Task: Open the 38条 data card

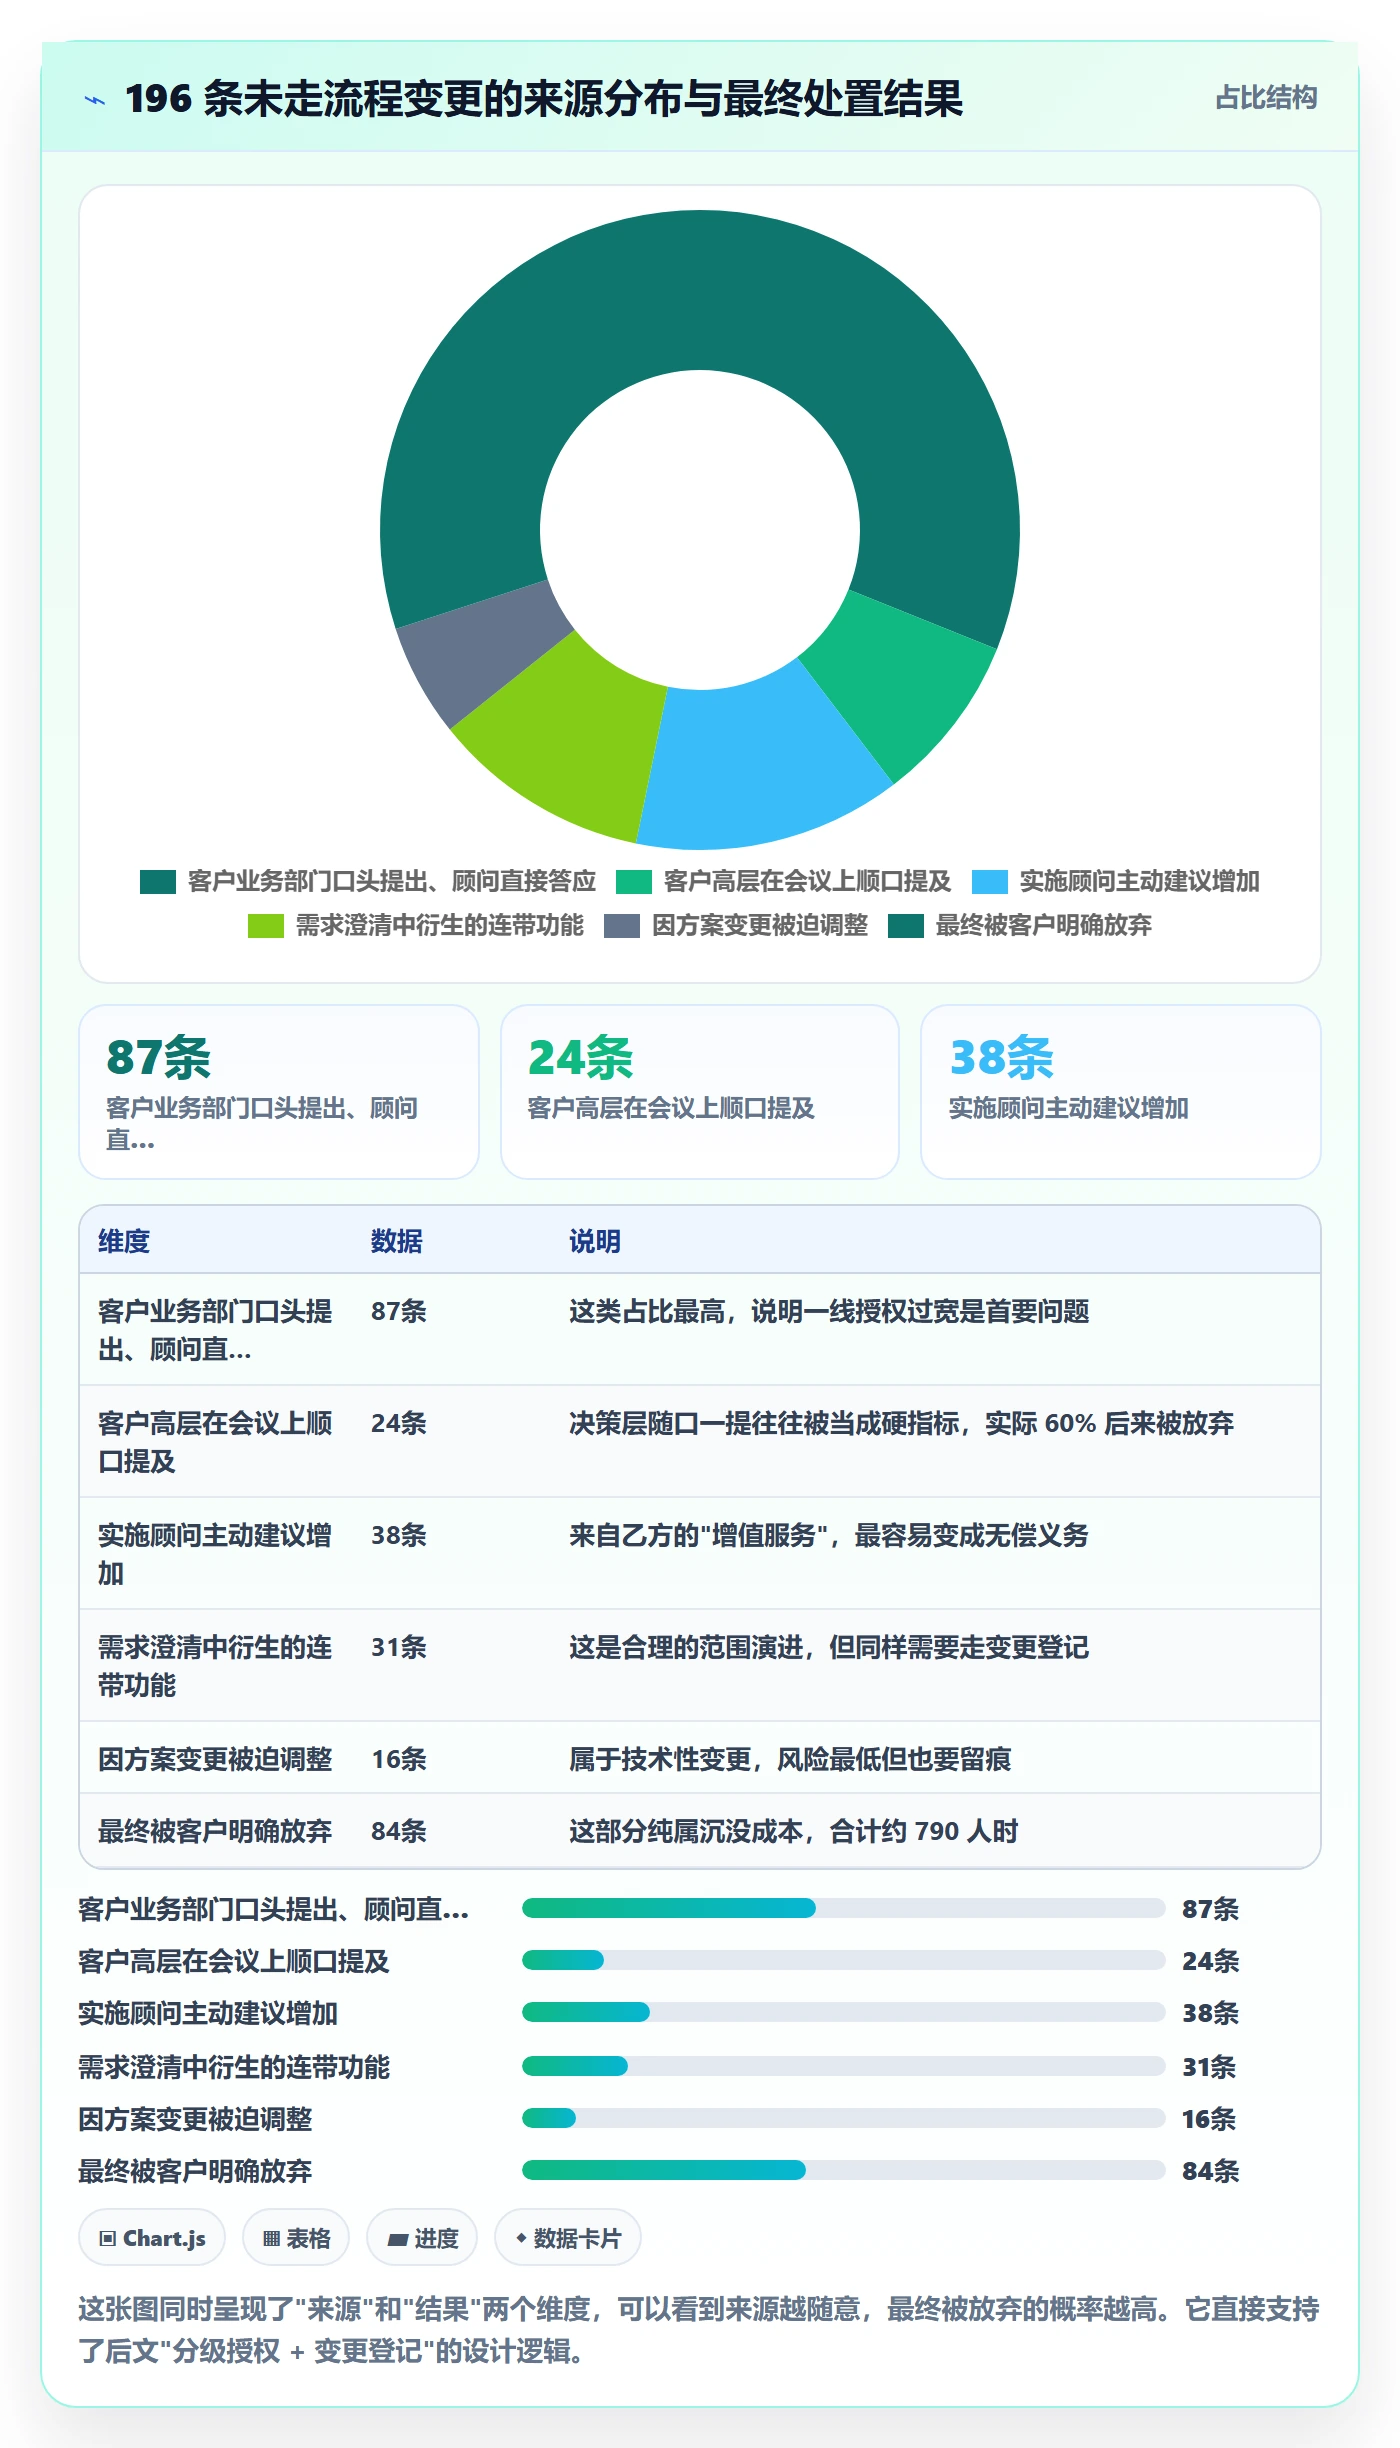Action: 1121,1092
